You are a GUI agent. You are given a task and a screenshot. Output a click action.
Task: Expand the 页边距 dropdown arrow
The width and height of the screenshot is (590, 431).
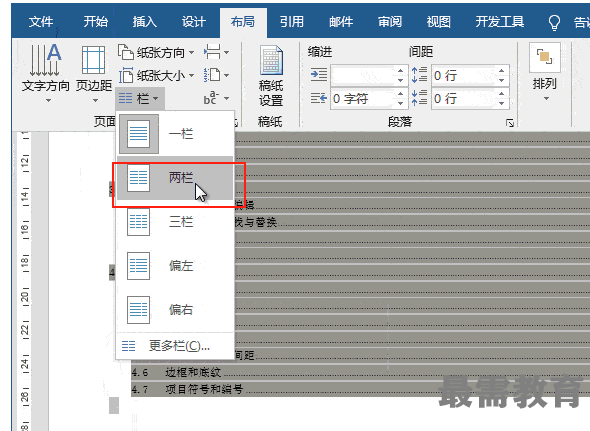pos(96,100)
